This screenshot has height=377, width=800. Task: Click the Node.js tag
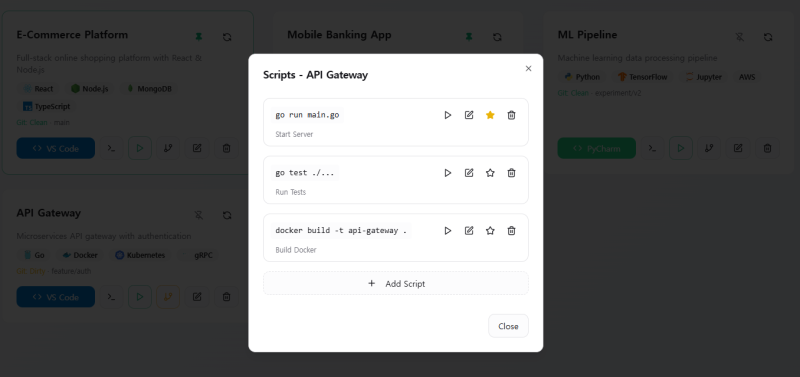pyautogui.click(x=89, y=89)
